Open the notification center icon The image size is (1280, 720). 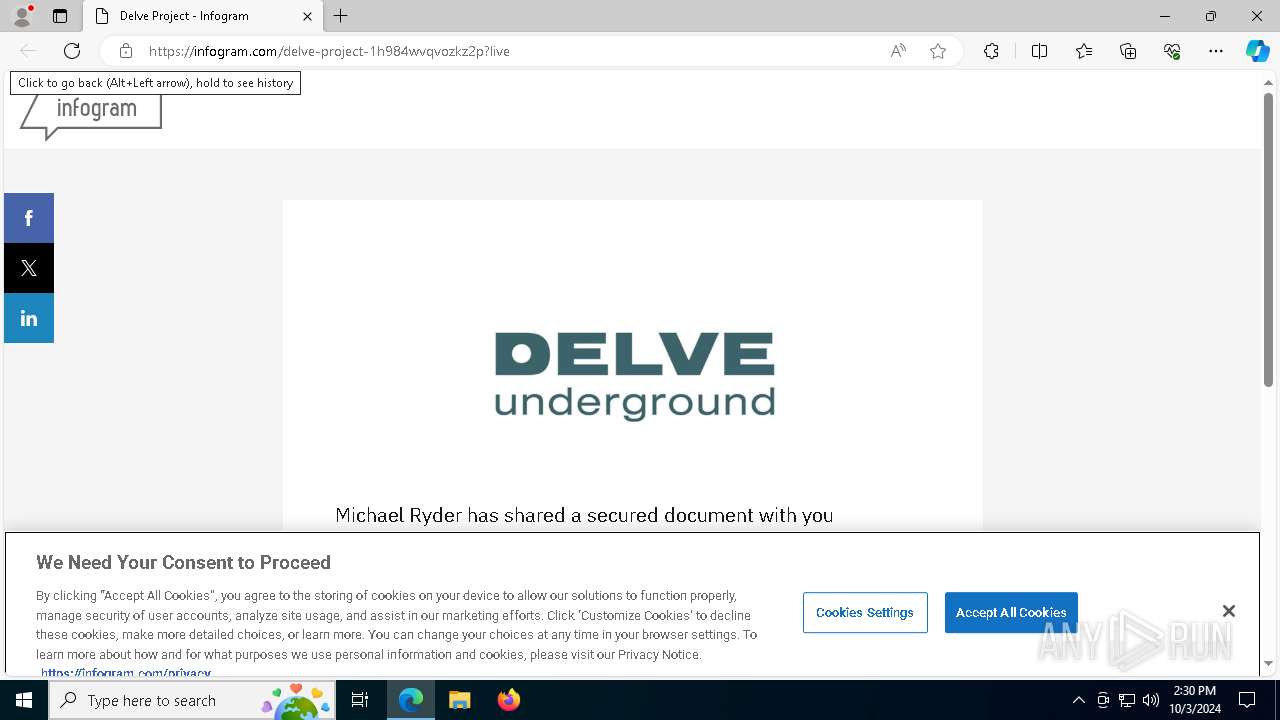tap(1247, 700)
